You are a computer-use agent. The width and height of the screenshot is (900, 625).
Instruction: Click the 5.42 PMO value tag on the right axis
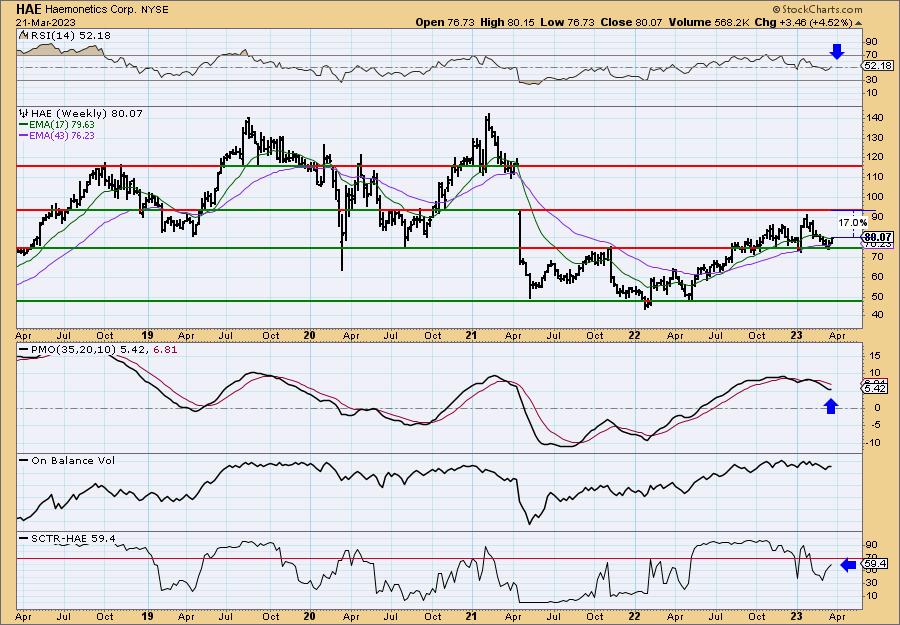pyautogui.click(x=876, y=389)
